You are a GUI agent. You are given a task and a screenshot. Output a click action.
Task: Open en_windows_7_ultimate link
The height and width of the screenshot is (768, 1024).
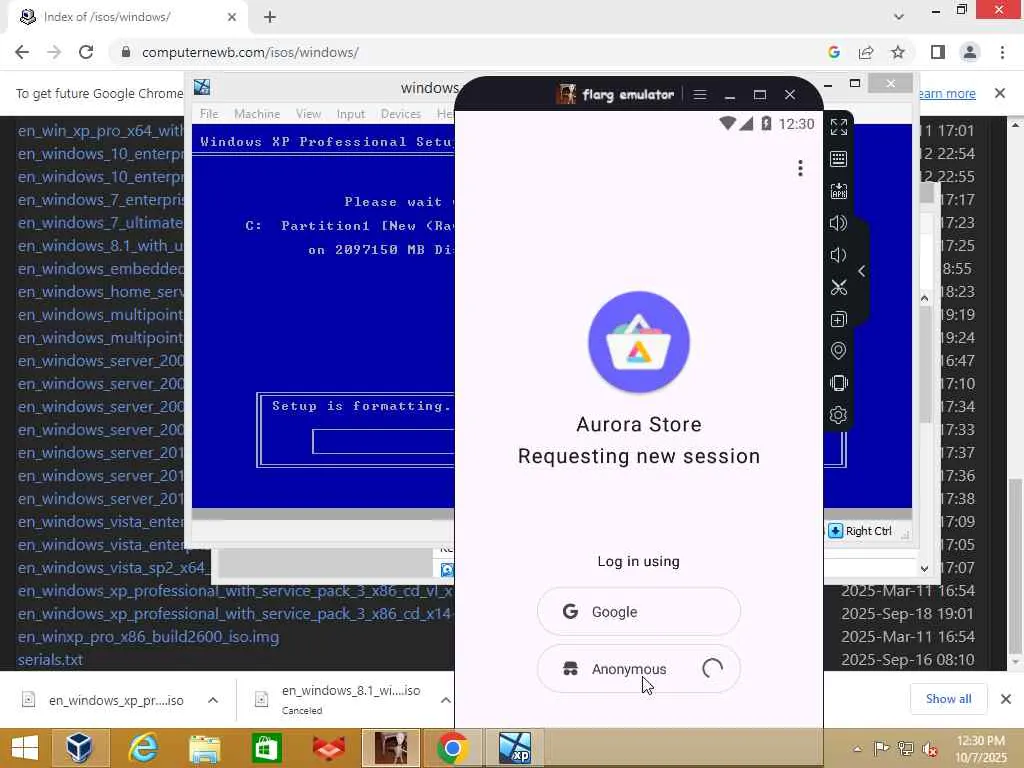click(x=101, y=223)
